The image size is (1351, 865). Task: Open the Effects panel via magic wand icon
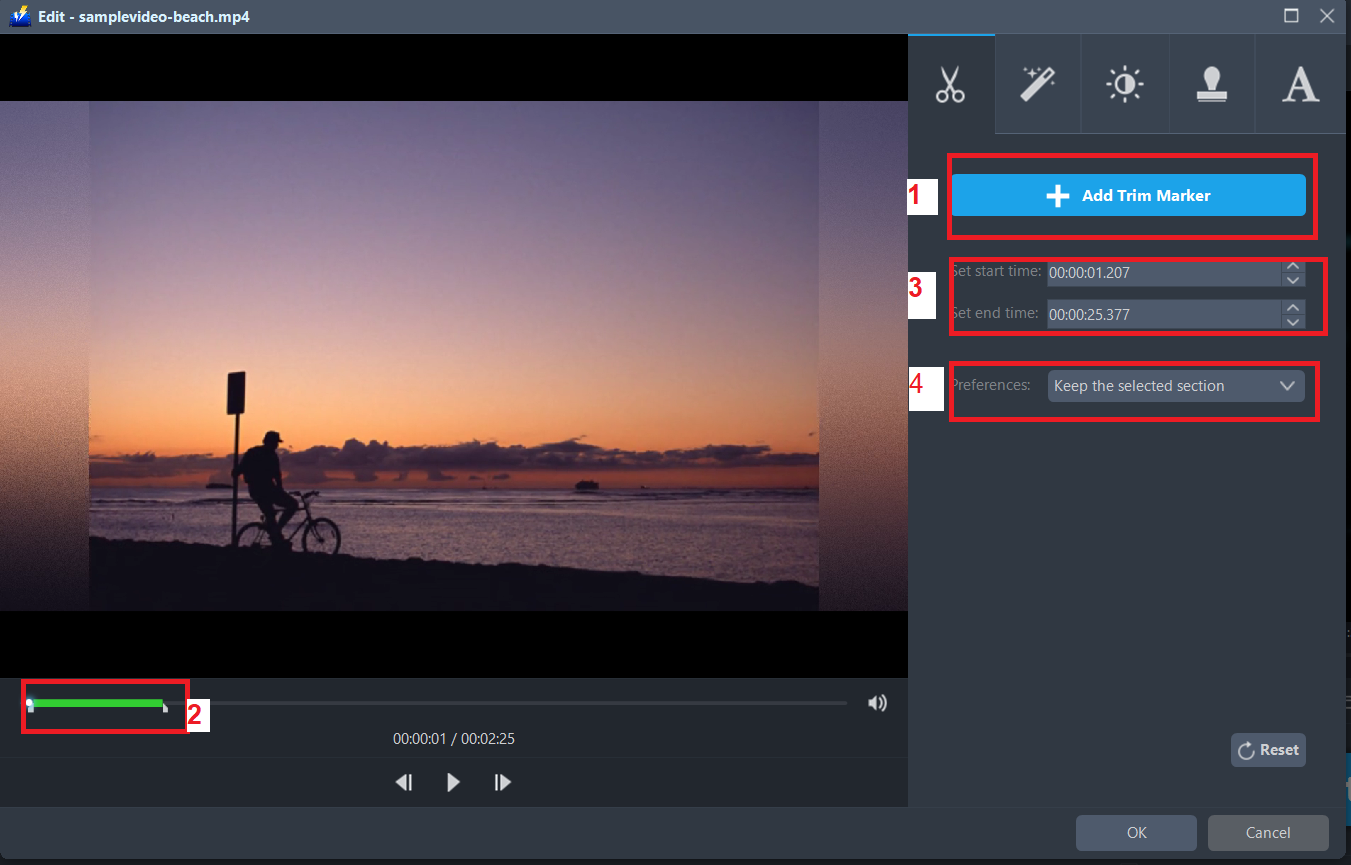(1037, 84)
